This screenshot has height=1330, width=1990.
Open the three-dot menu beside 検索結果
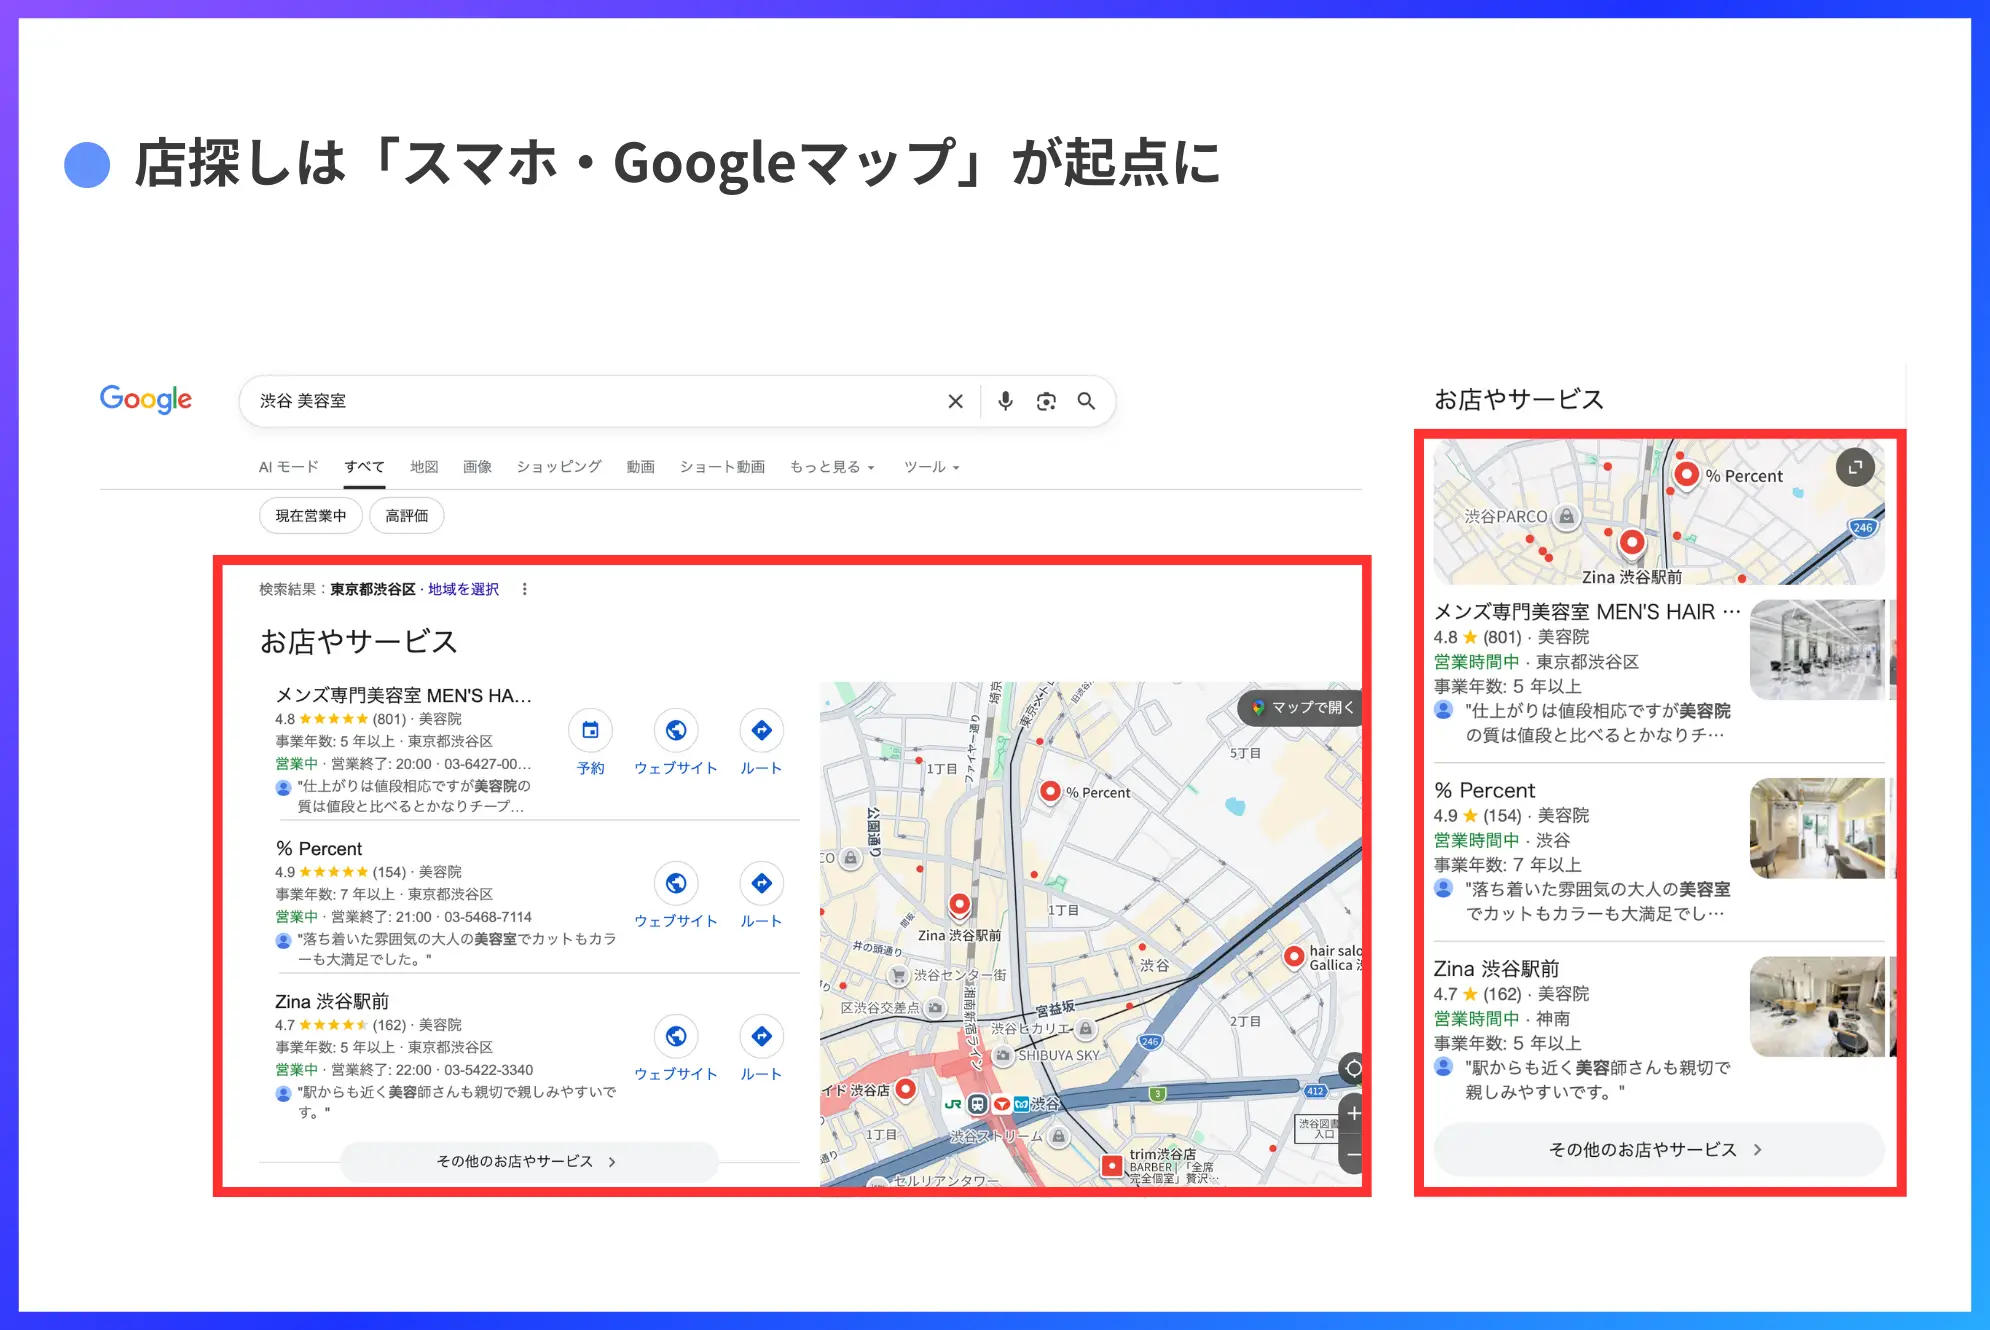(526, 589)
